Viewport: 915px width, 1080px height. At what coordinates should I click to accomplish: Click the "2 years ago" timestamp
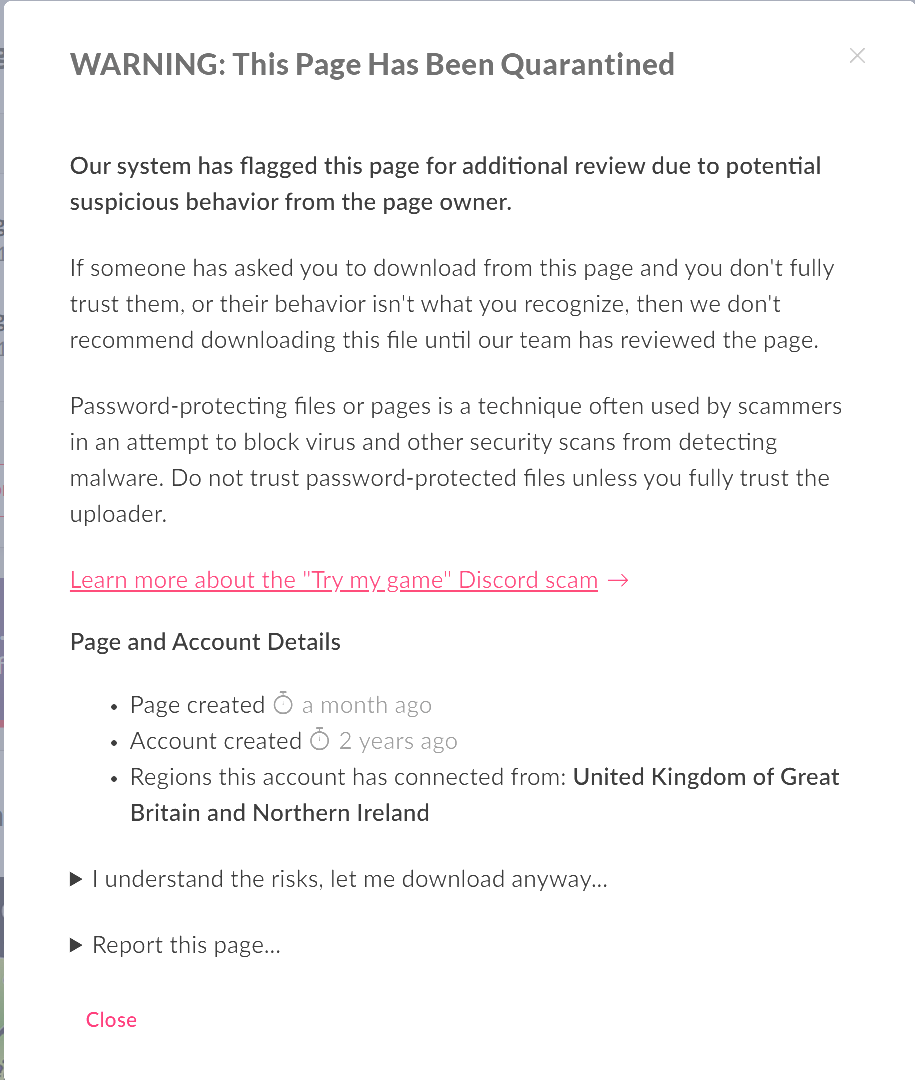[398, 741]
